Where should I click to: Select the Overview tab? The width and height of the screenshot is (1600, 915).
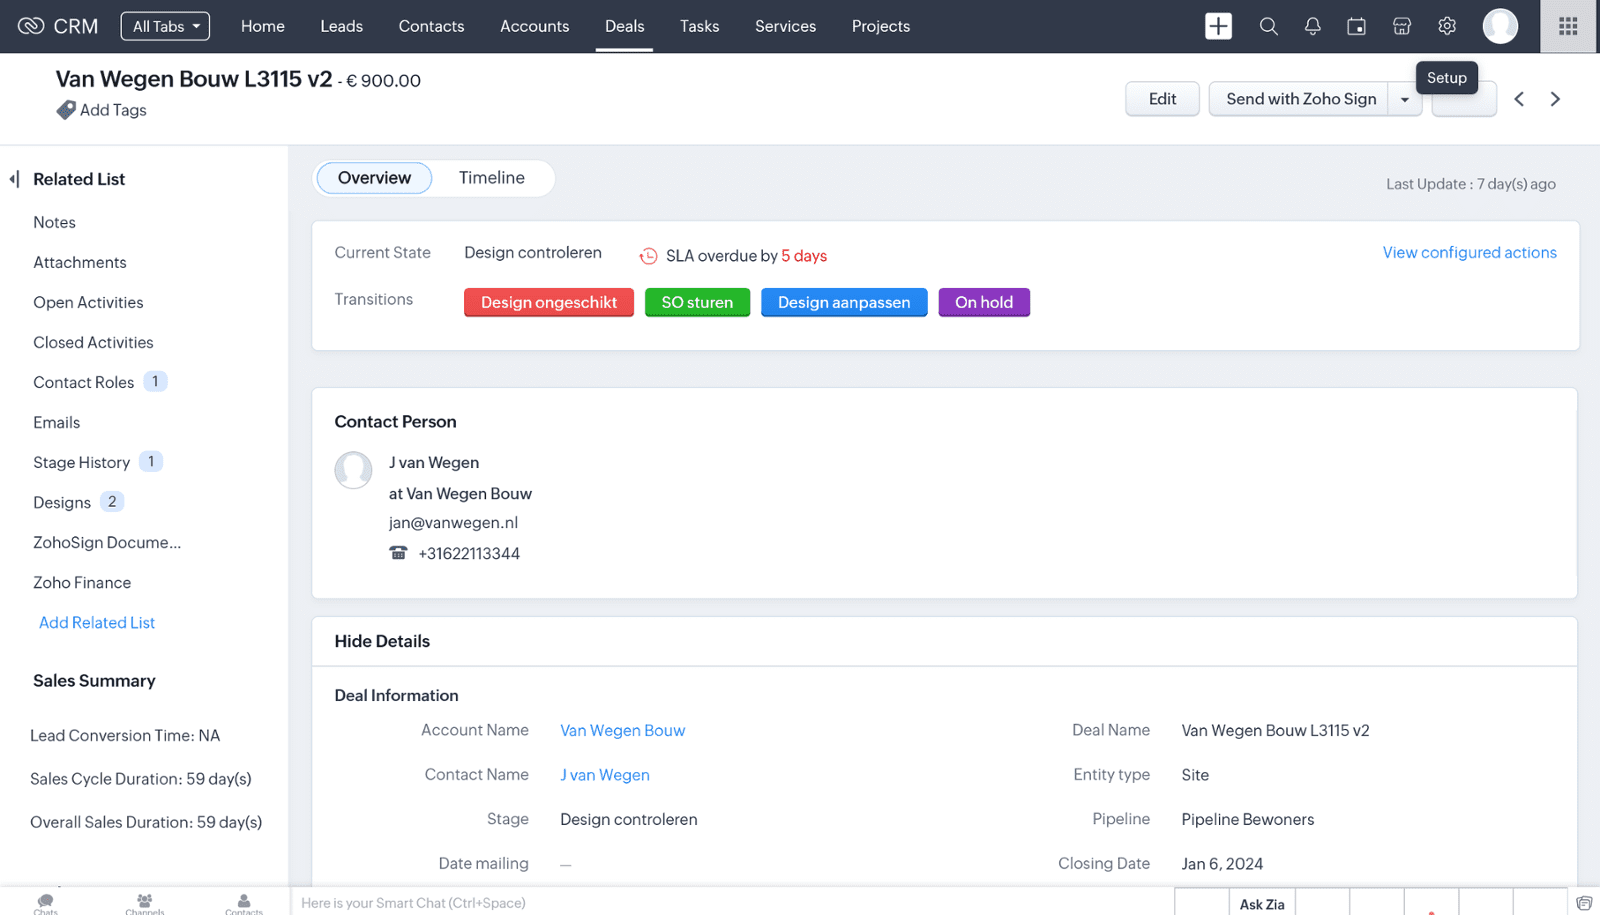(x=374, y=178)
